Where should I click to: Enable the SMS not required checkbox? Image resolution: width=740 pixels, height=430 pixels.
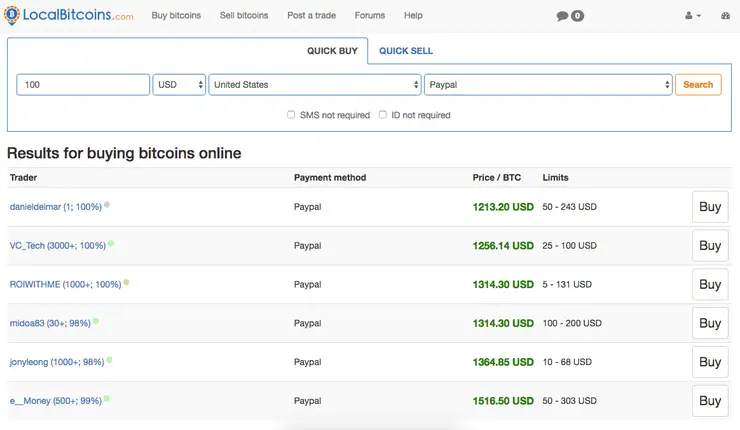(291, 115)
